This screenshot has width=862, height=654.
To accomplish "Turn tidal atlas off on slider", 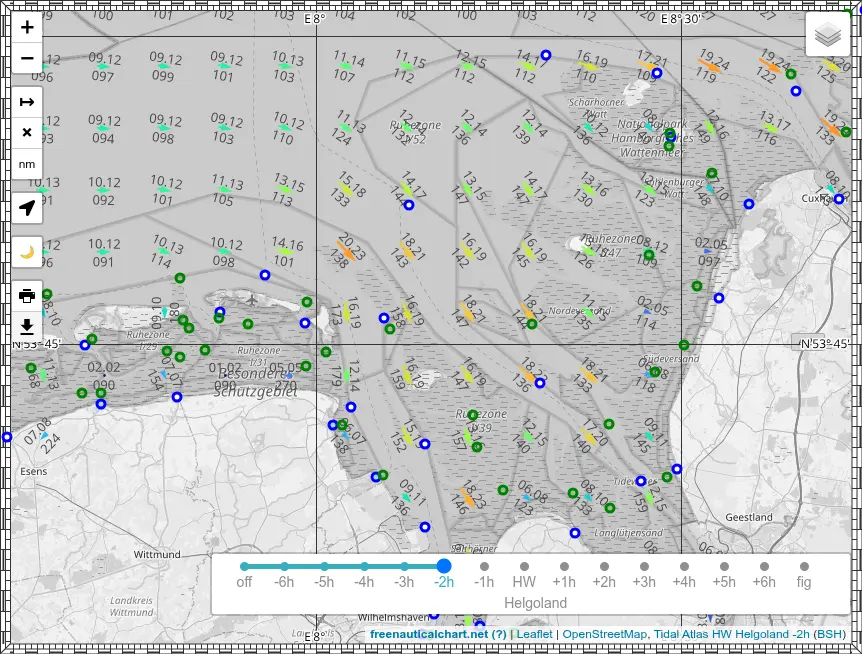I will (244, 567).
